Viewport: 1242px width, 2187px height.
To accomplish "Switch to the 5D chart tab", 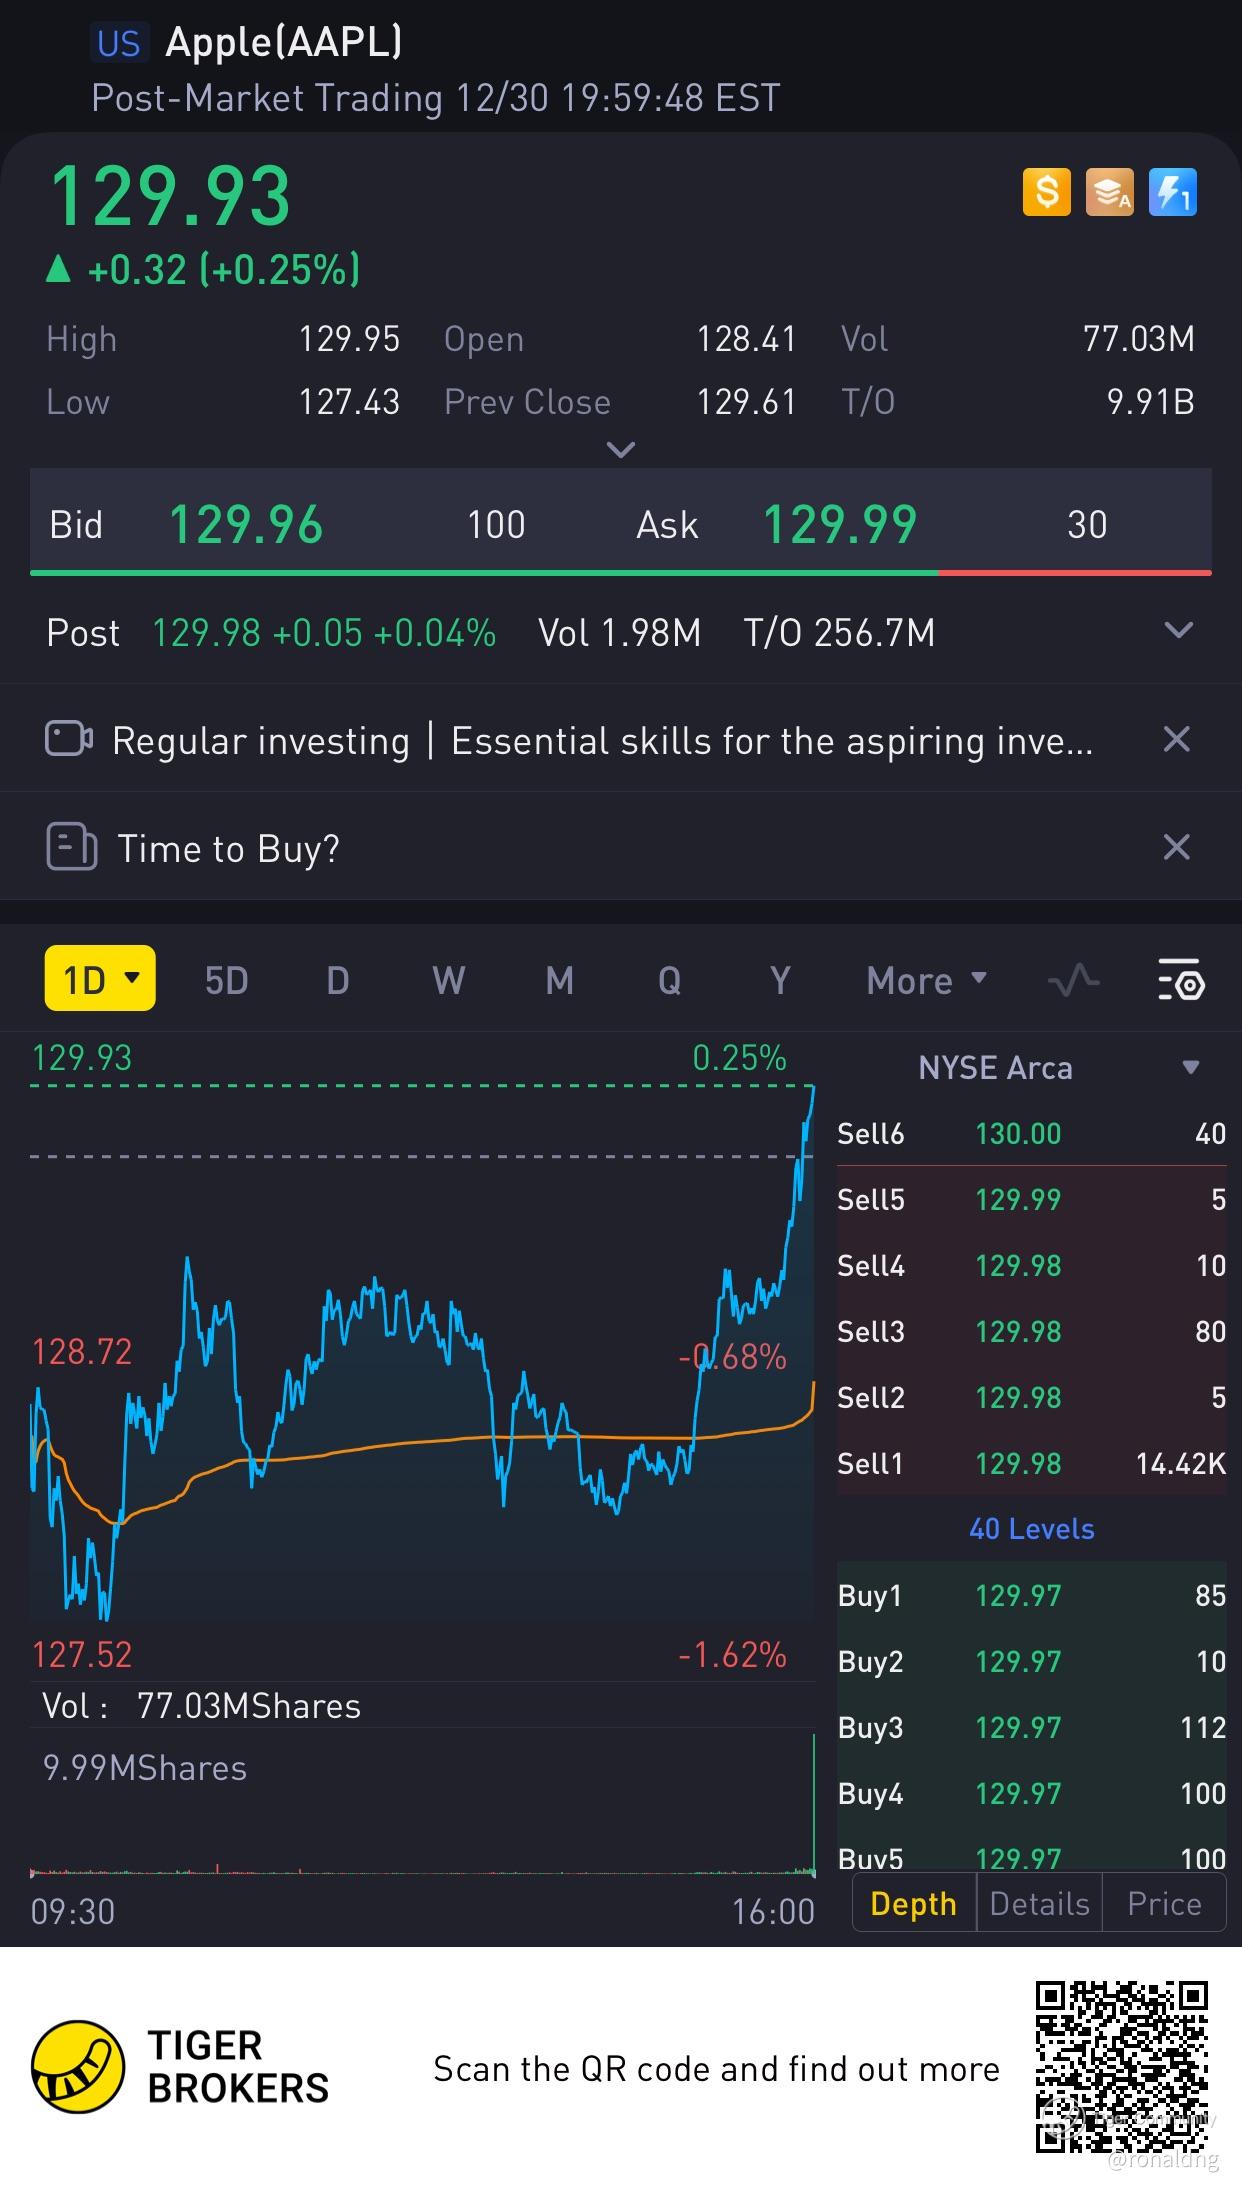I will [x=226, y=980].
